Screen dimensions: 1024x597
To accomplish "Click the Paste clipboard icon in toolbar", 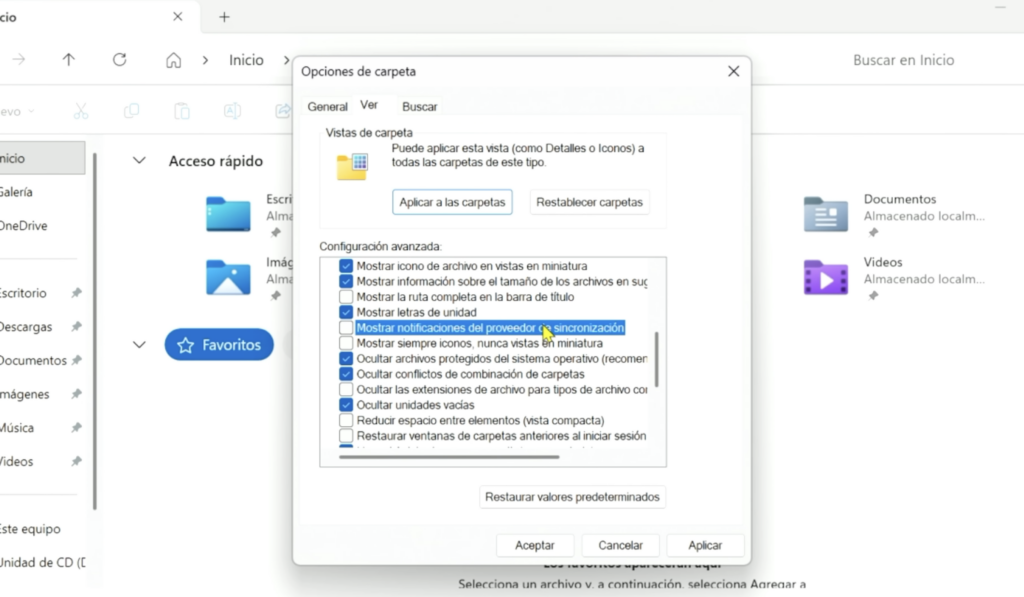I will pyautogui.click(x=182, y=112).
